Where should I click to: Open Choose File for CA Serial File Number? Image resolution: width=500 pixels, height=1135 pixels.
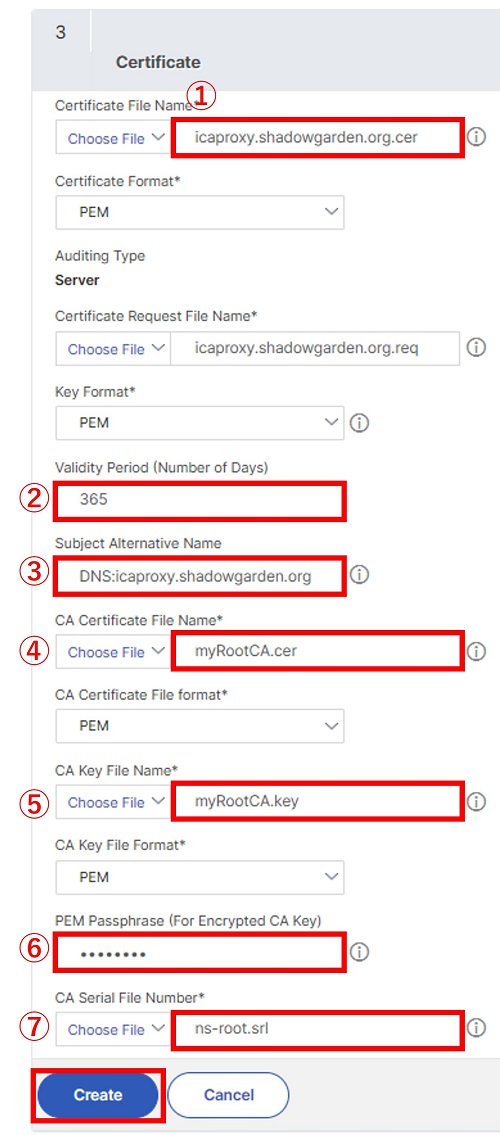click(x=114, y=1029)
